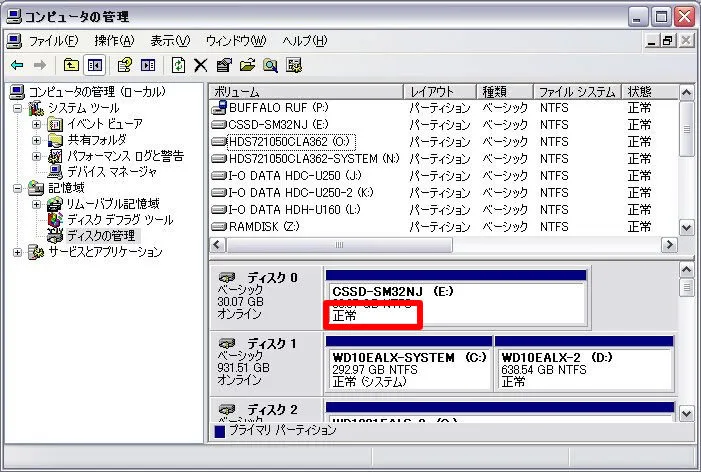The width and height of the screenshot is (701, 472).
Task: Click the Delete X toolbar icon
Action: pyautogui.click(x=201, y=65)
